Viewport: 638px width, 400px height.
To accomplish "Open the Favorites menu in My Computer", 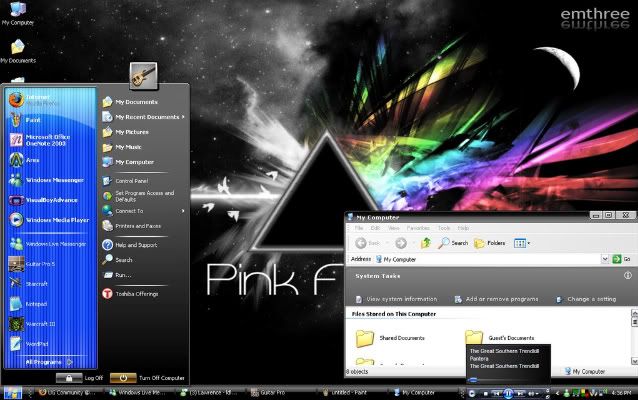I will point(418,228).
